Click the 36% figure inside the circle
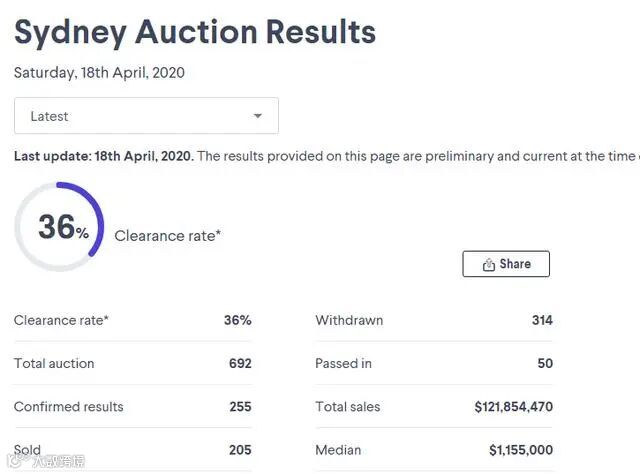640x474 pixels. click(63, 228)
